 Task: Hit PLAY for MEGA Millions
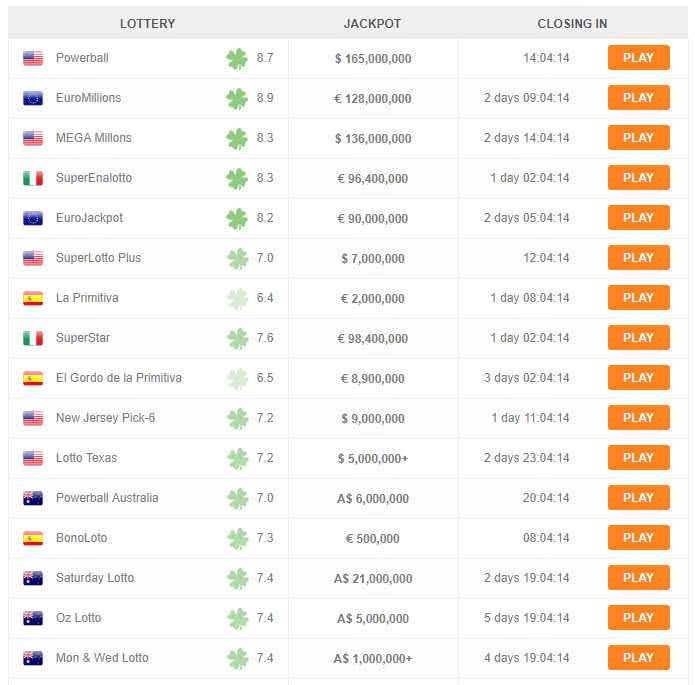click(639, 138)
